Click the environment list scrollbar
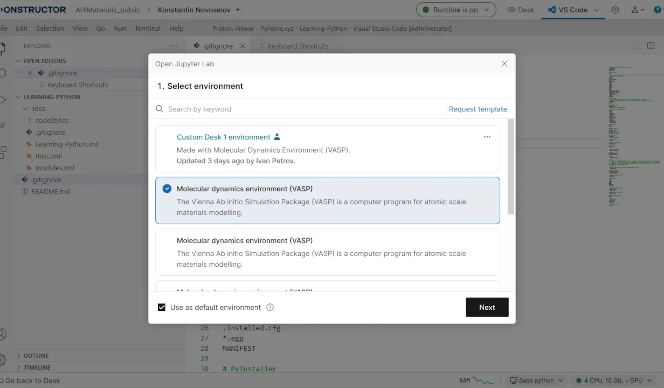664x388 pixels. 511,167
